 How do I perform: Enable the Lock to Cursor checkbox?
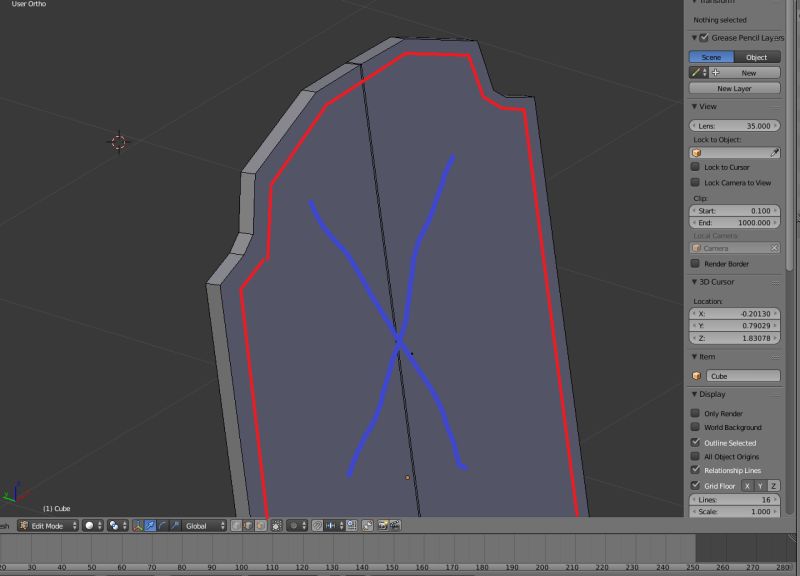695,167
